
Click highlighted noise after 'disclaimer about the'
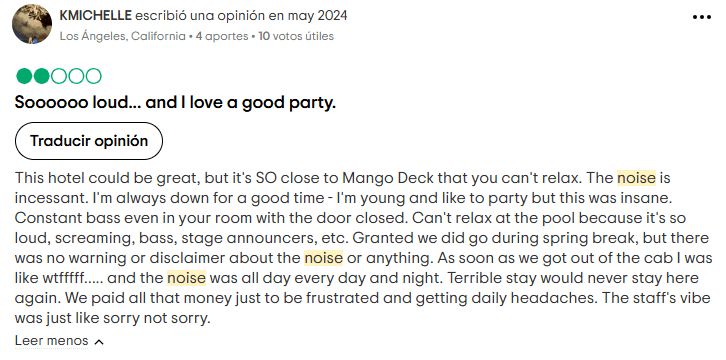coord(323,258)
